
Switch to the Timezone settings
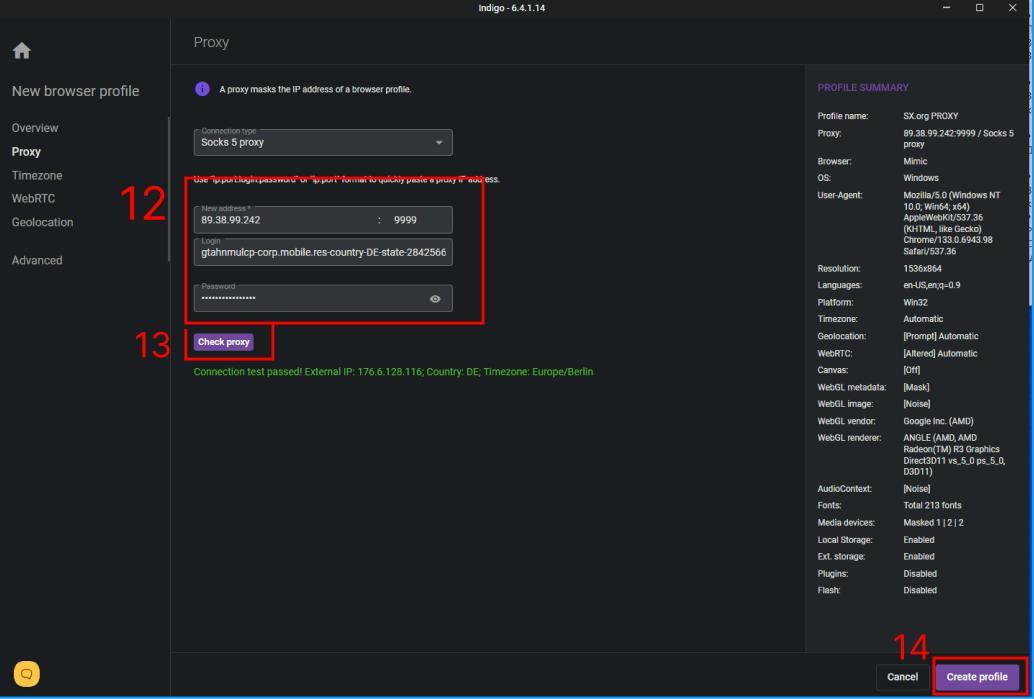point(37,175)
